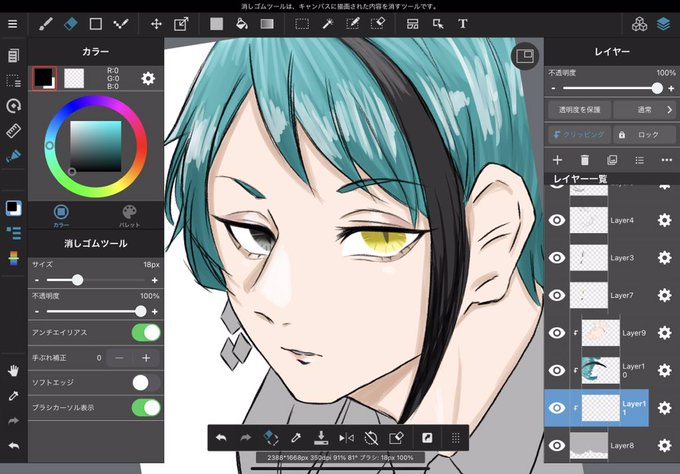This screenshot has height=474, width=680.
Task: Increase 手ぶれ補正 with plus button
Action: click(x=146, y=358)
